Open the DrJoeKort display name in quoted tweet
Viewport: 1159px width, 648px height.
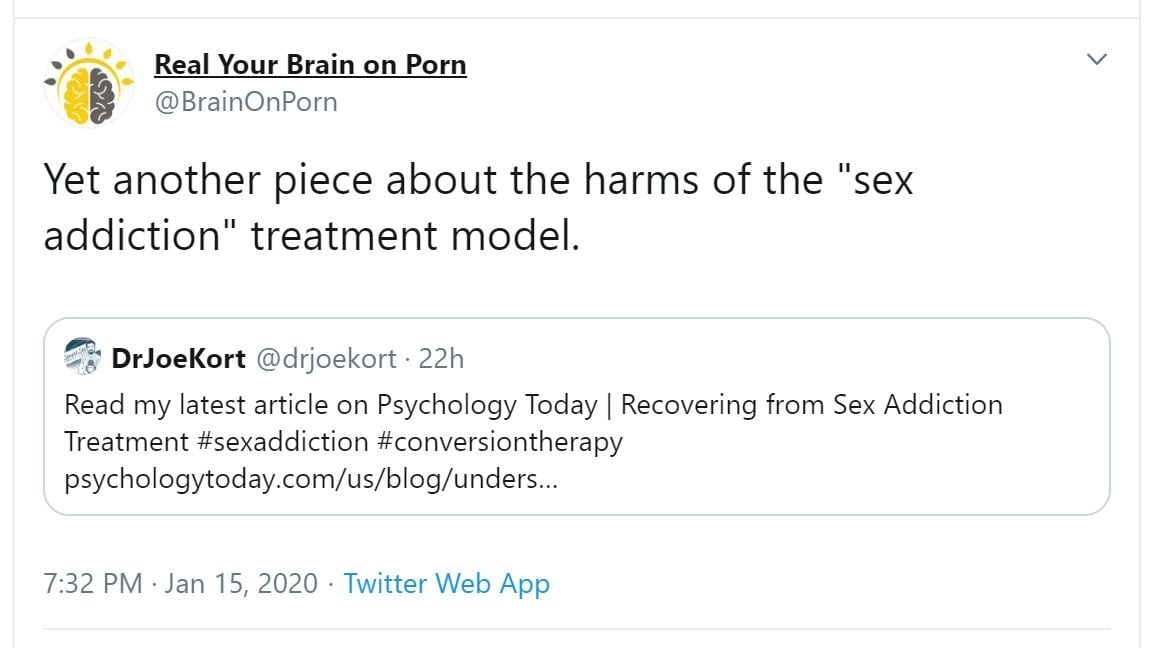point(179,359)
